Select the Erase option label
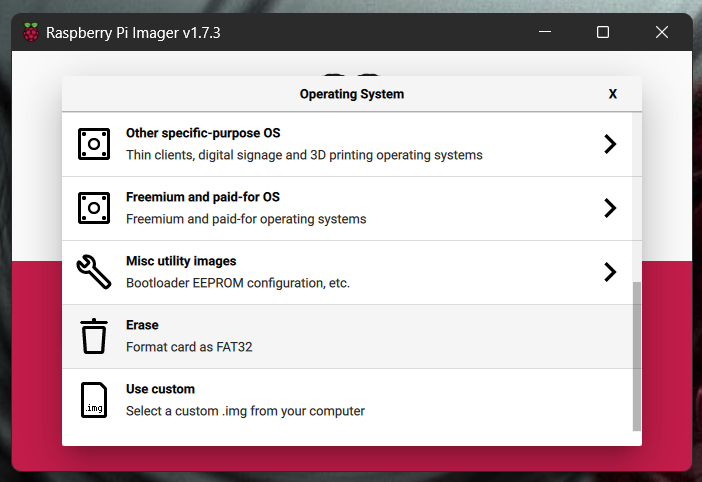The width and height of the screenshot is (702, 482). tap(142, 325)
